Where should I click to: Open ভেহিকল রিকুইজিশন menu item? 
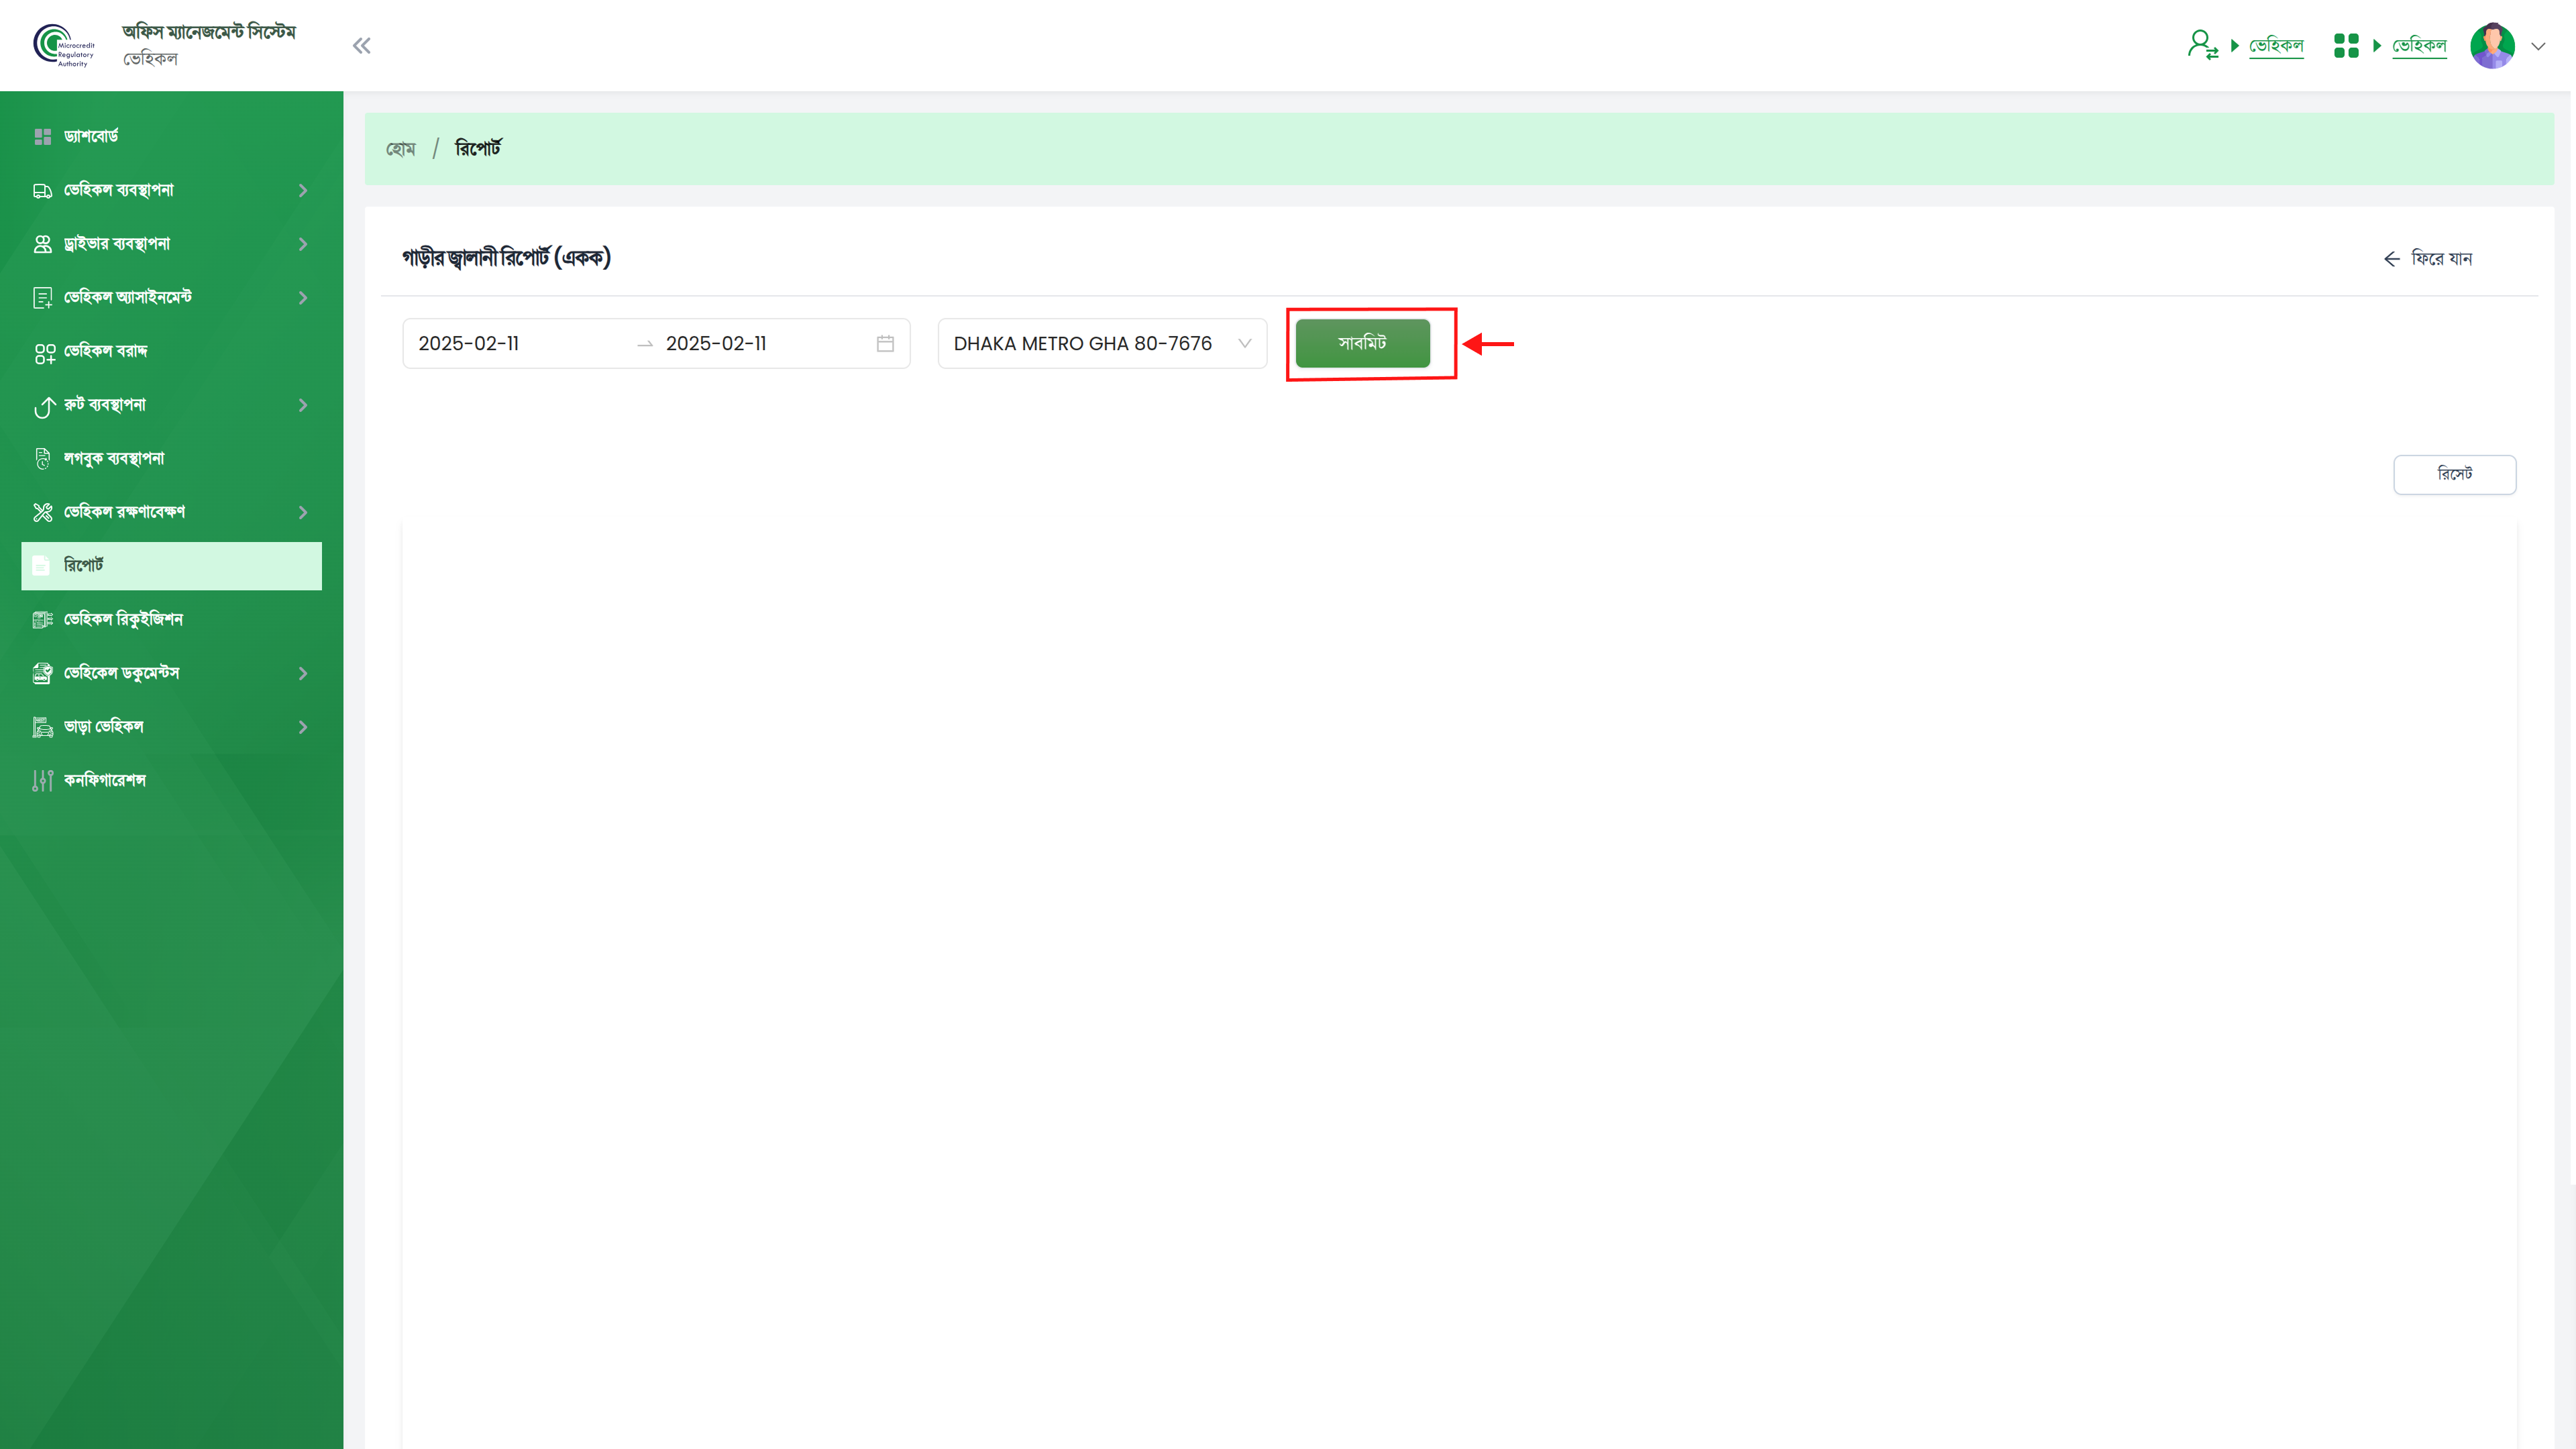pyautogui.click(x=171, y=619)
